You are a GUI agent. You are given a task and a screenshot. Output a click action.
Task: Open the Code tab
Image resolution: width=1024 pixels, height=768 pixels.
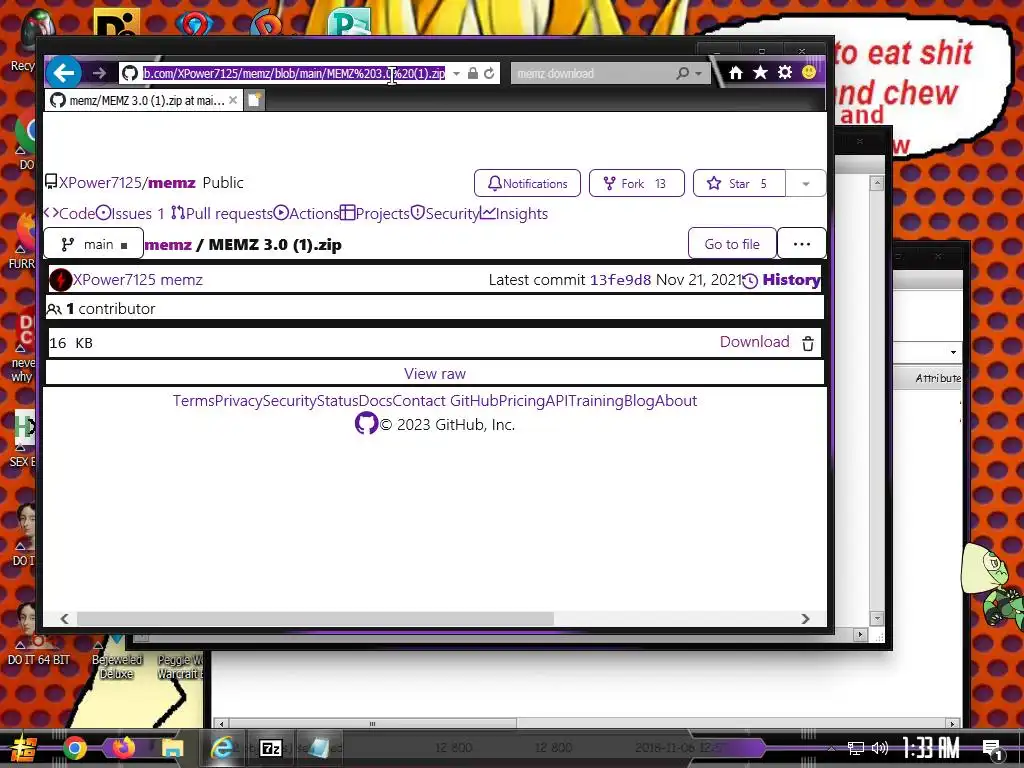pyautogui.click(x=69, y=214)
